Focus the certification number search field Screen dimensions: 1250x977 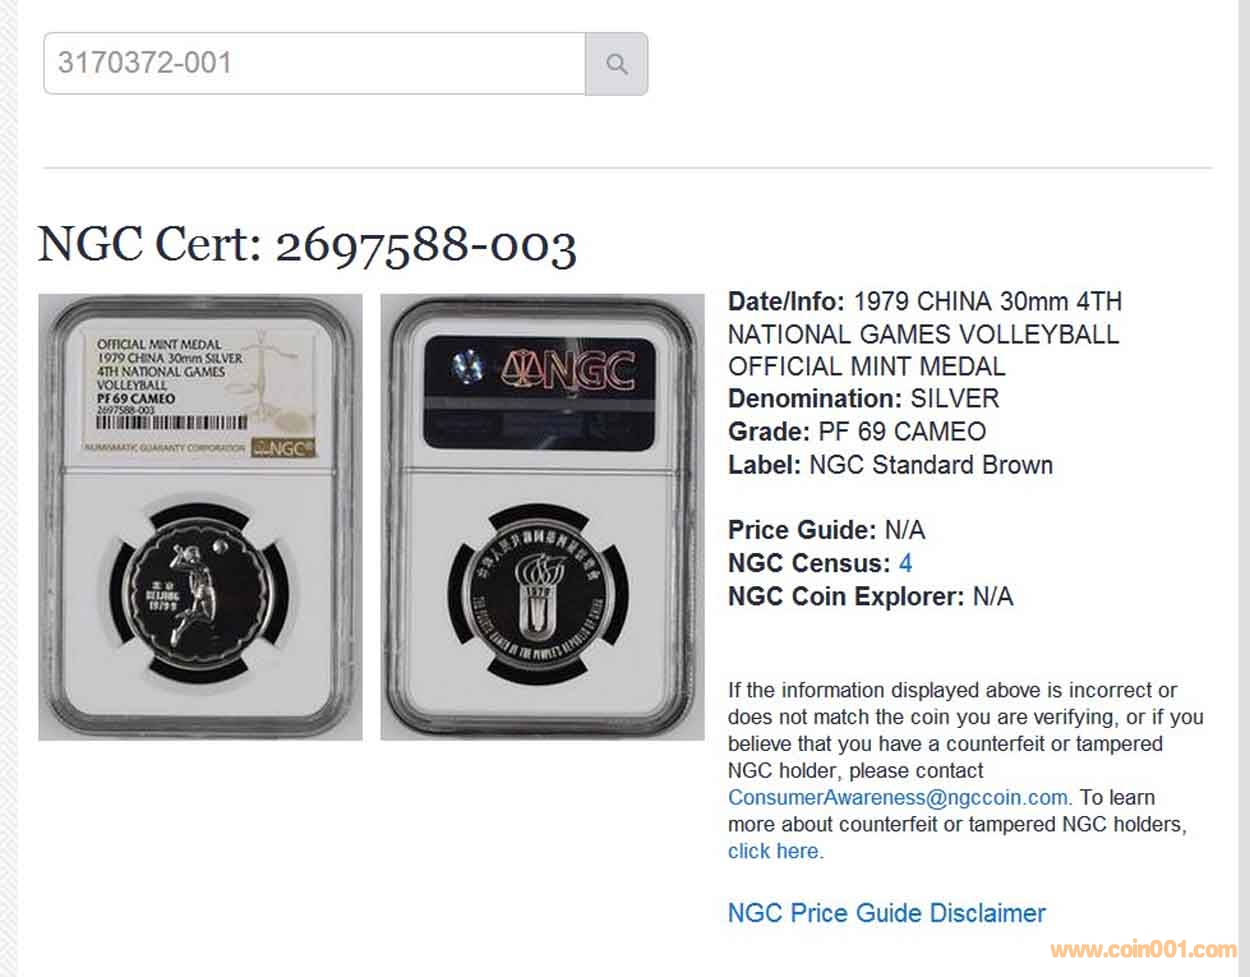pos(314,64)
